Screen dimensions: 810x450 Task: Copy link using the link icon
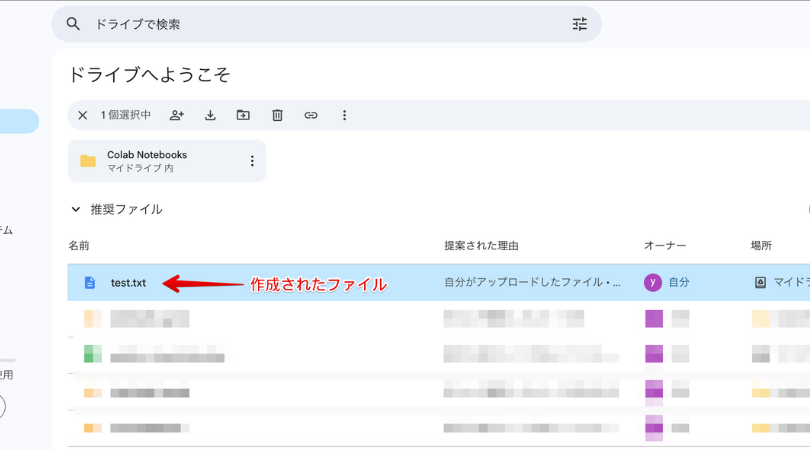click(311, 115)
